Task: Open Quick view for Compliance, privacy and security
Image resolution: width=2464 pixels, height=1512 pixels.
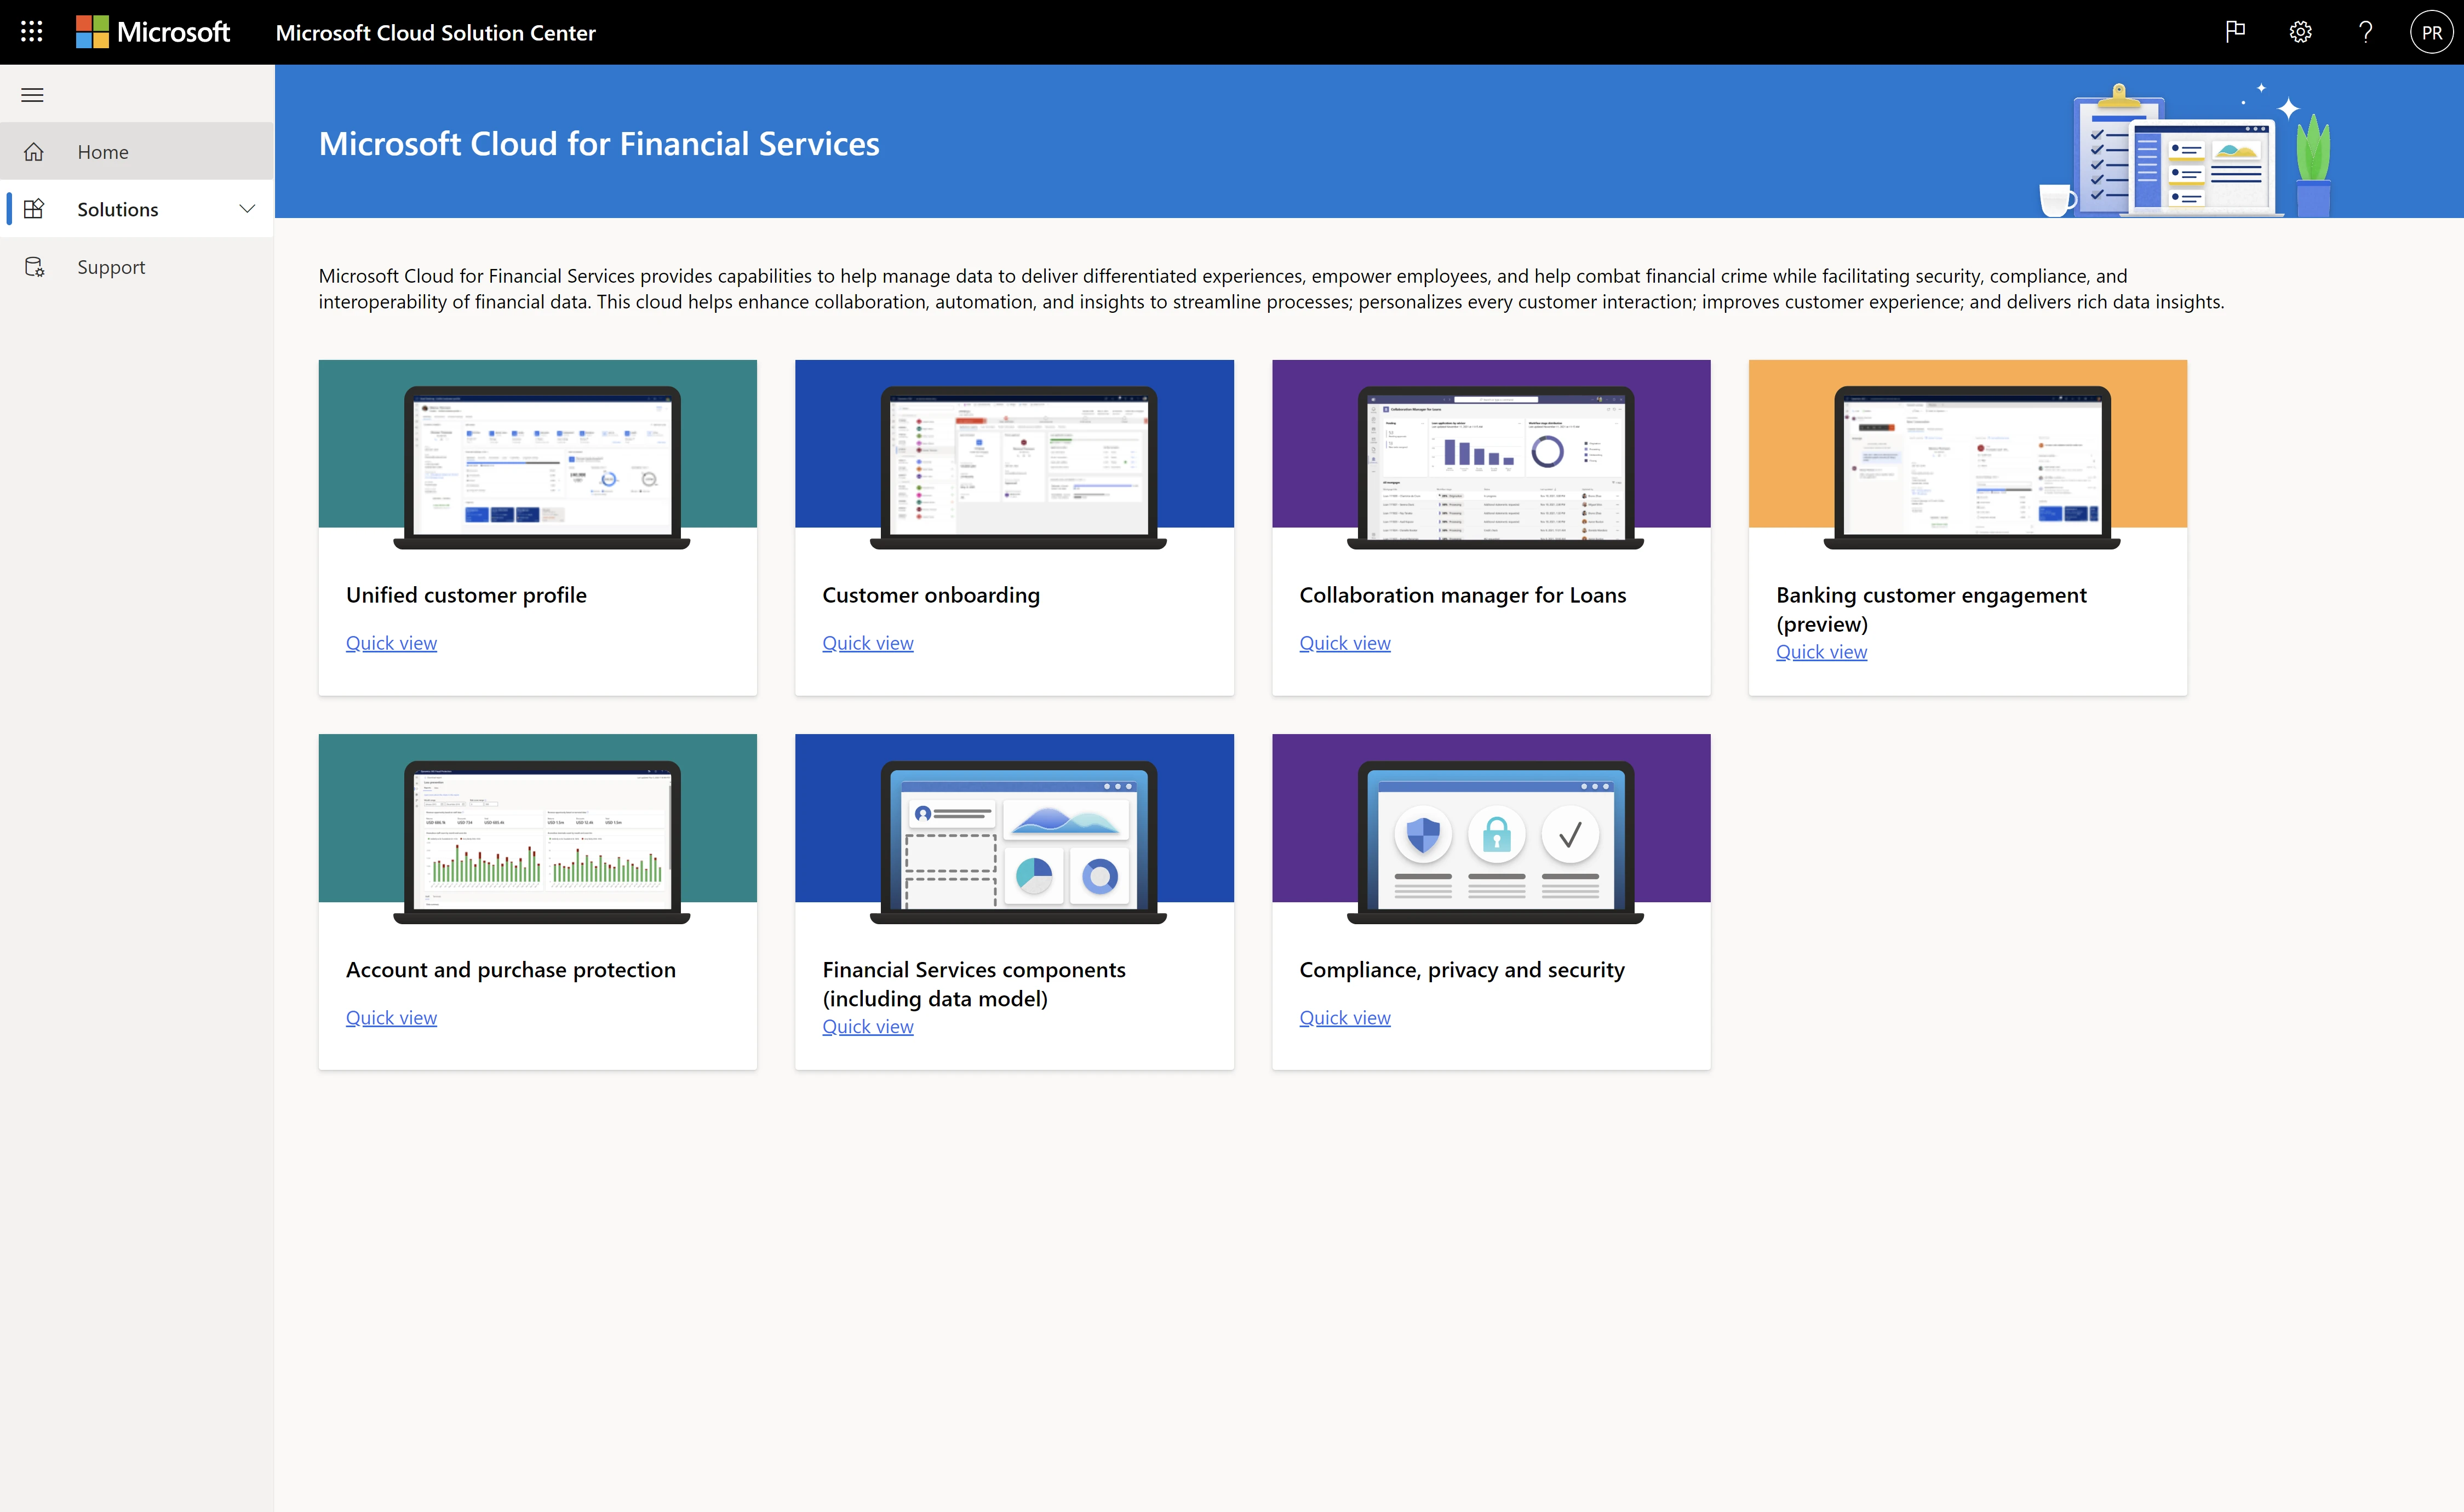Action: coord(1344,1017)
